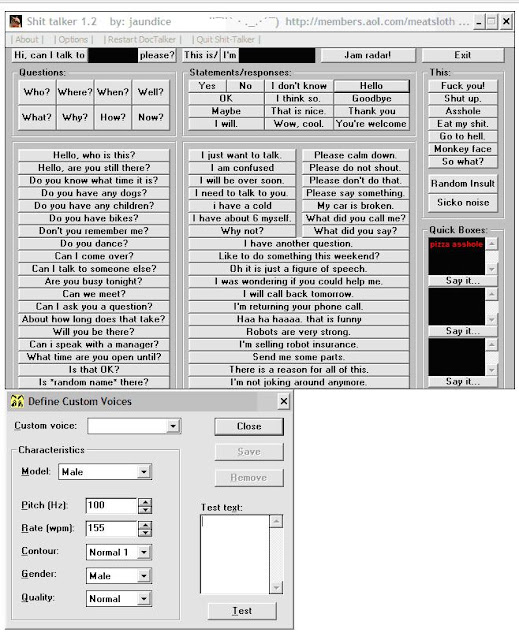Click up arrow of third Quick Box scrollbar

point(492,345)
